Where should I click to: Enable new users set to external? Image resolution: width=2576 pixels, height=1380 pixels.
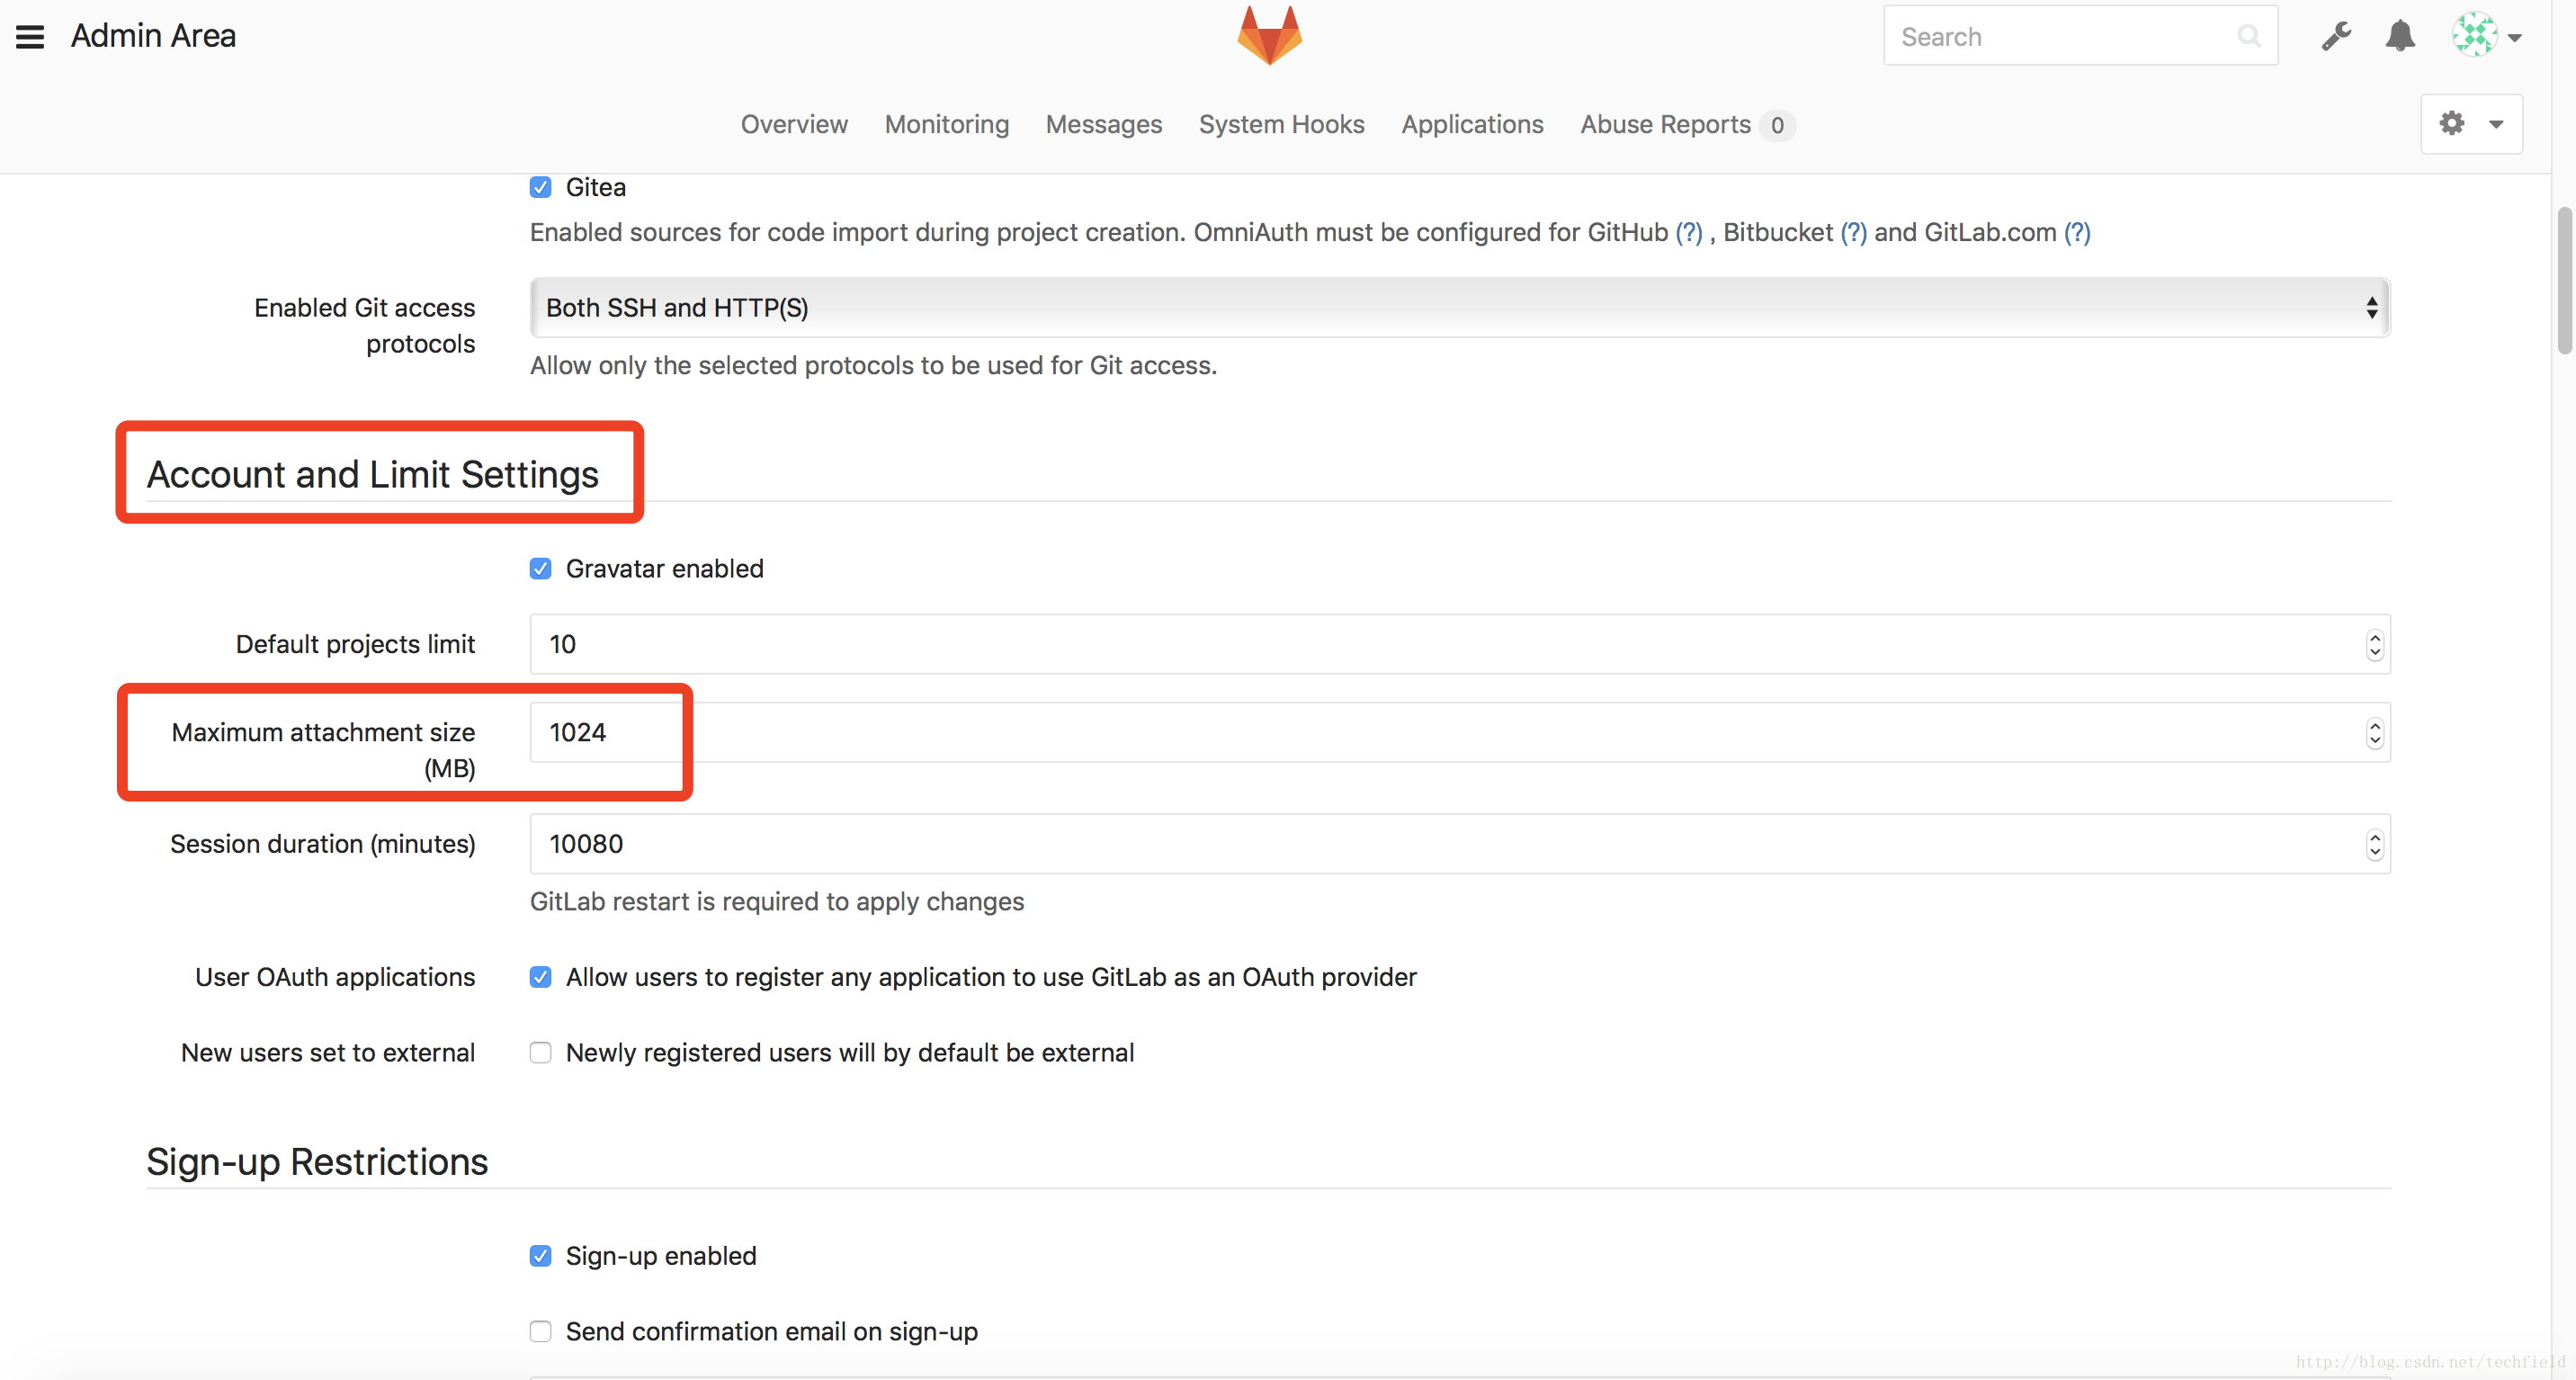(541, 1052)
